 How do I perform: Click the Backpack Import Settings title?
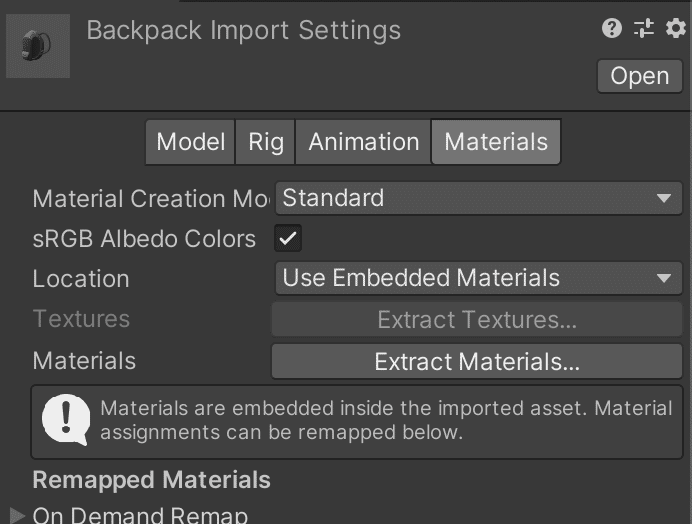pyautogui.click(x=244, y=30)
